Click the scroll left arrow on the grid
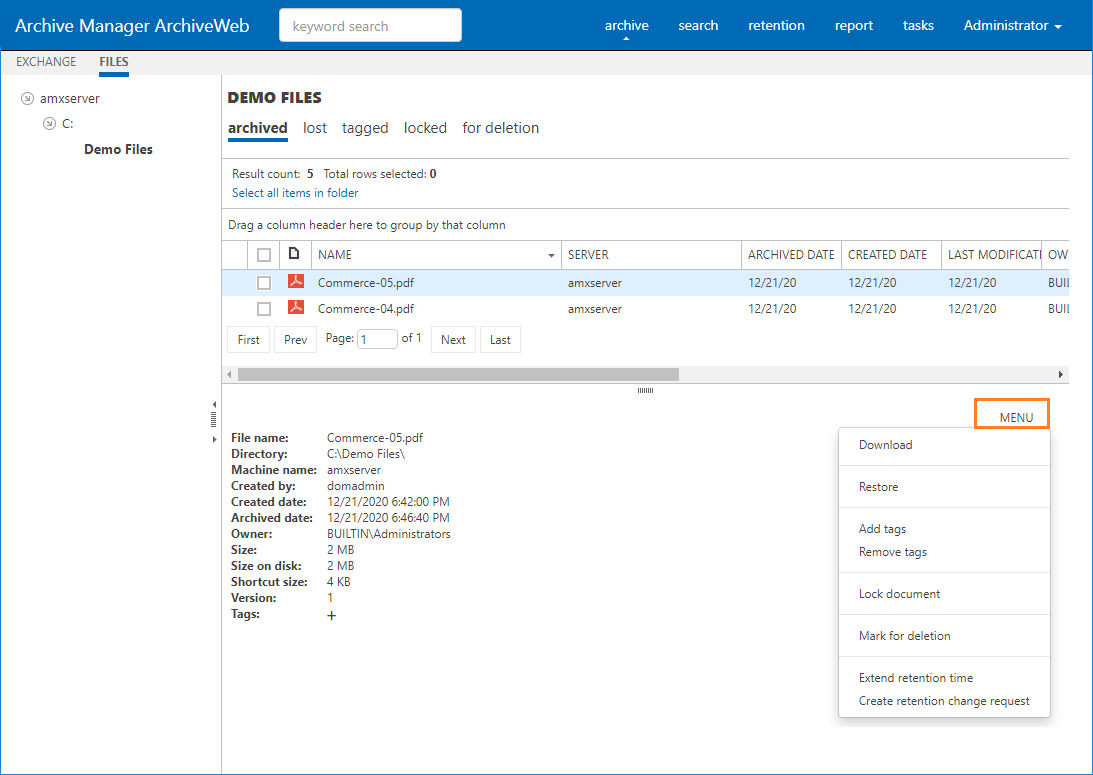The height and width of the screenshot is (775, 1093). click(229, 374)
